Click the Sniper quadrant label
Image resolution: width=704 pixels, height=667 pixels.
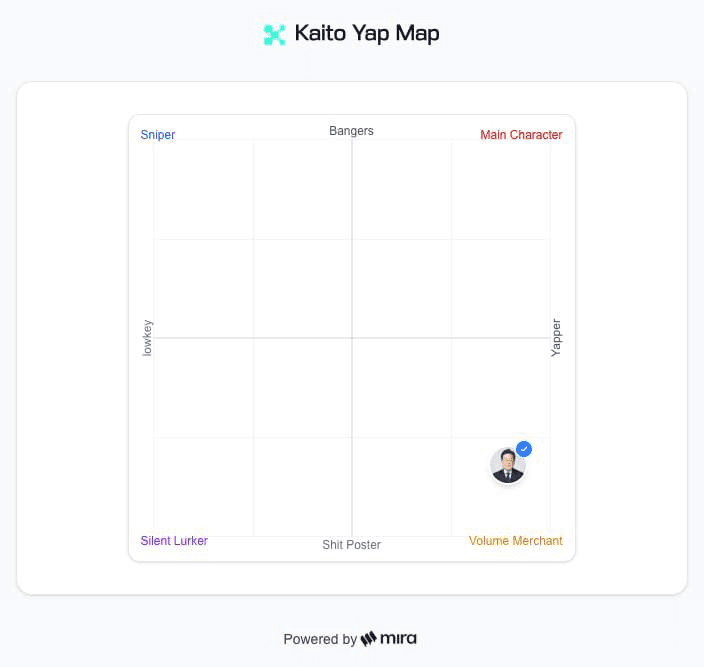pyautogui.click(x=158, y=135)
